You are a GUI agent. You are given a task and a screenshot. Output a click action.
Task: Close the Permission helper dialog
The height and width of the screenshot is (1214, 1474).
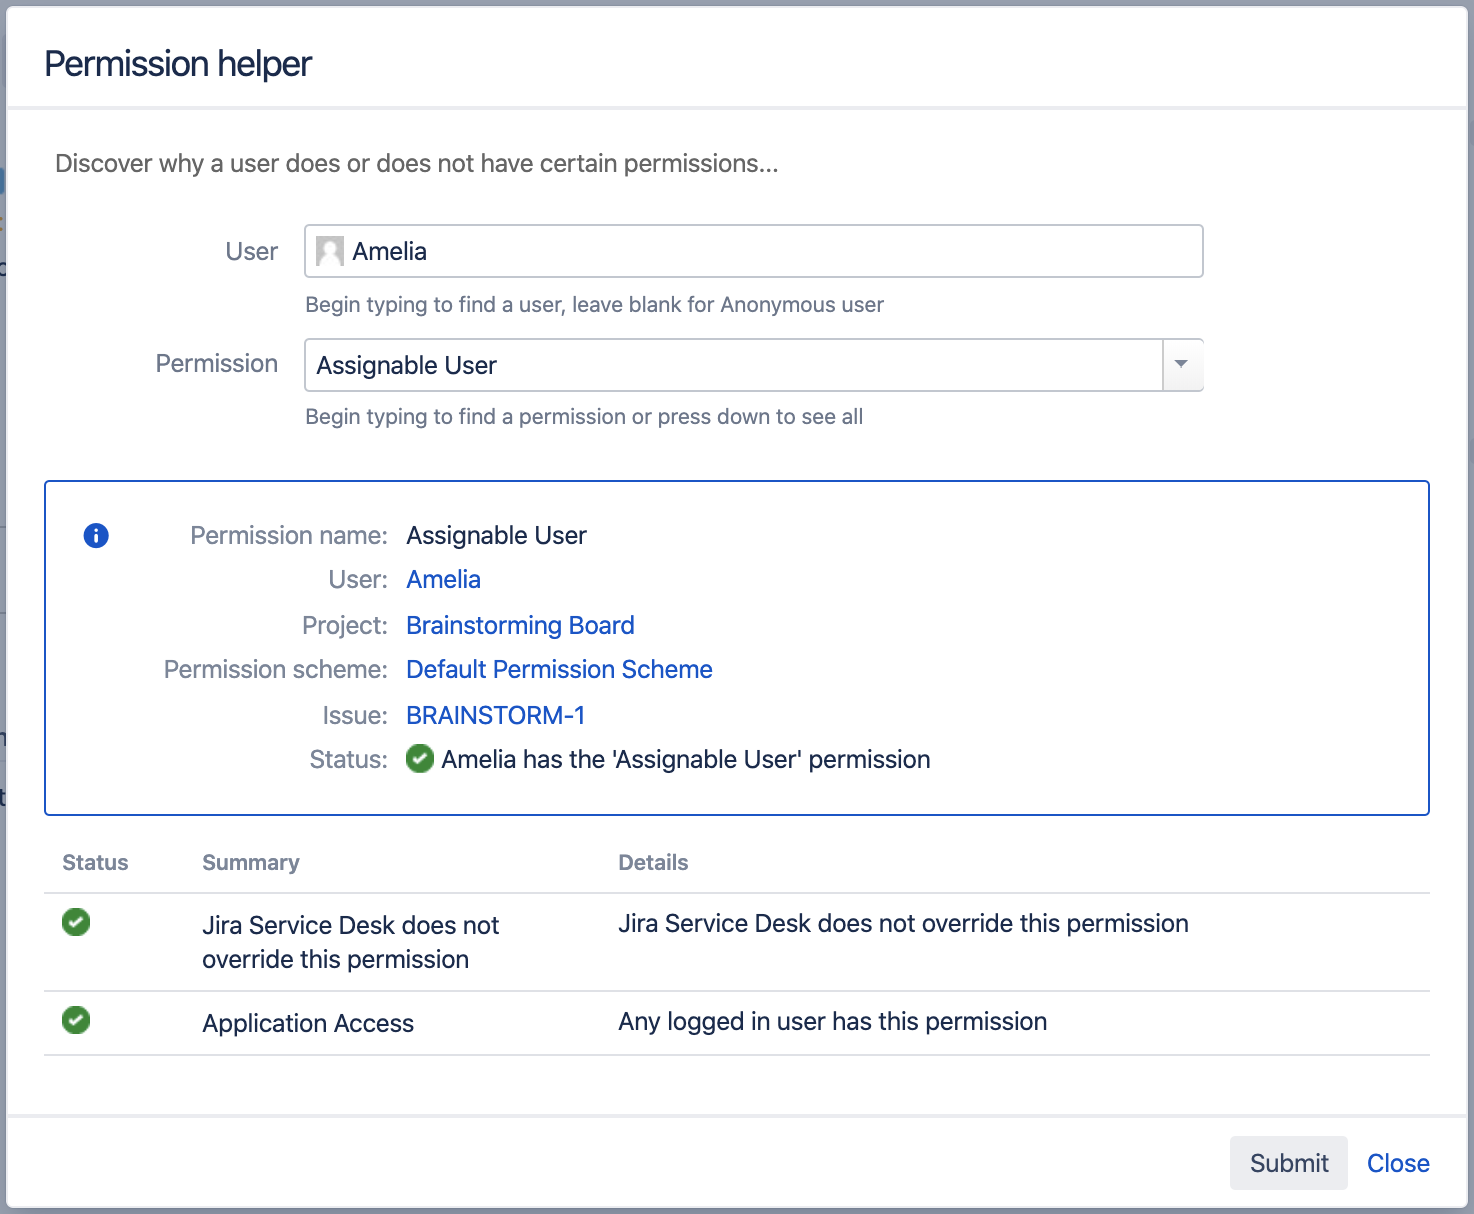1397,1163
